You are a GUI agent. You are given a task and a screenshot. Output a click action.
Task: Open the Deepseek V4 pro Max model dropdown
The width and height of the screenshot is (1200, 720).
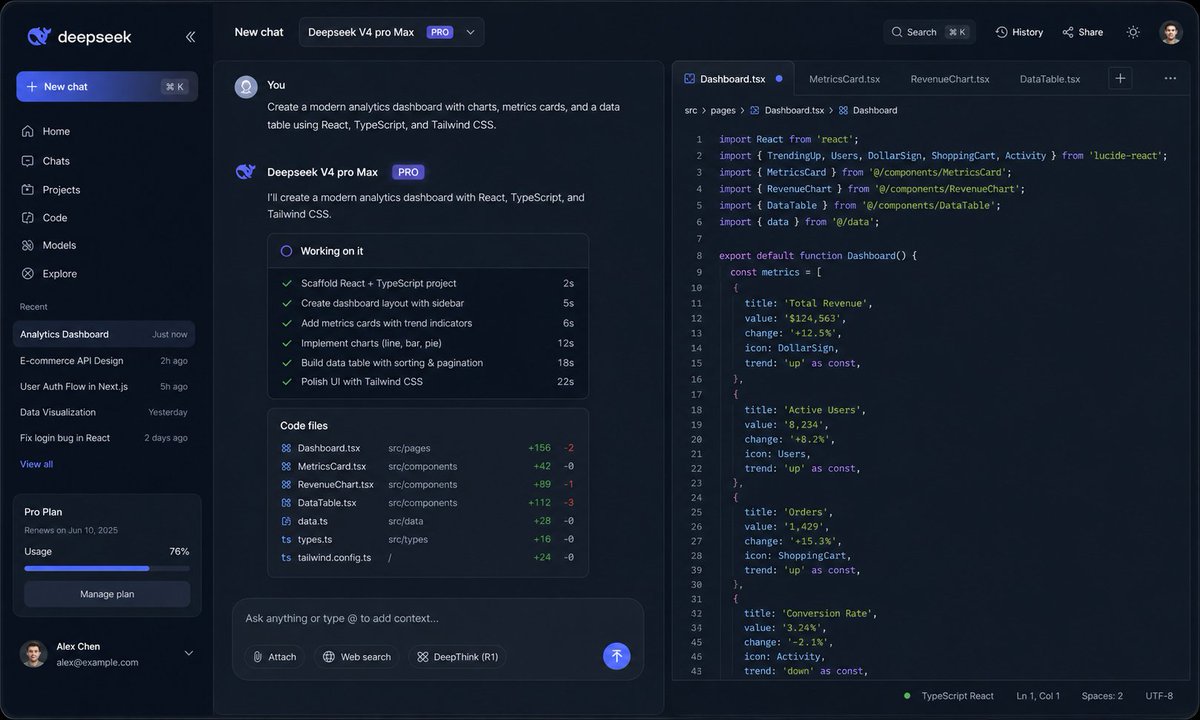[391, 32]
